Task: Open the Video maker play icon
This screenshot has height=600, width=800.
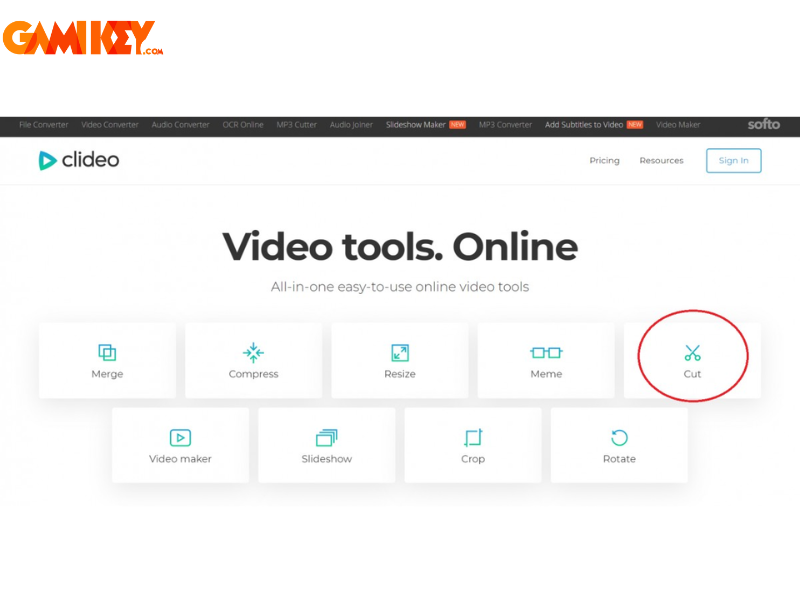Action: [x=180, y=438]
